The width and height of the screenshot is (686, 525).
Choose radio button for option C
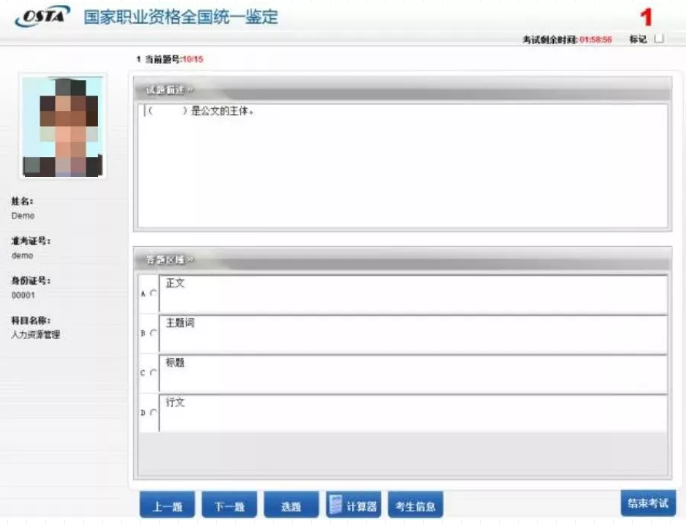153,373
